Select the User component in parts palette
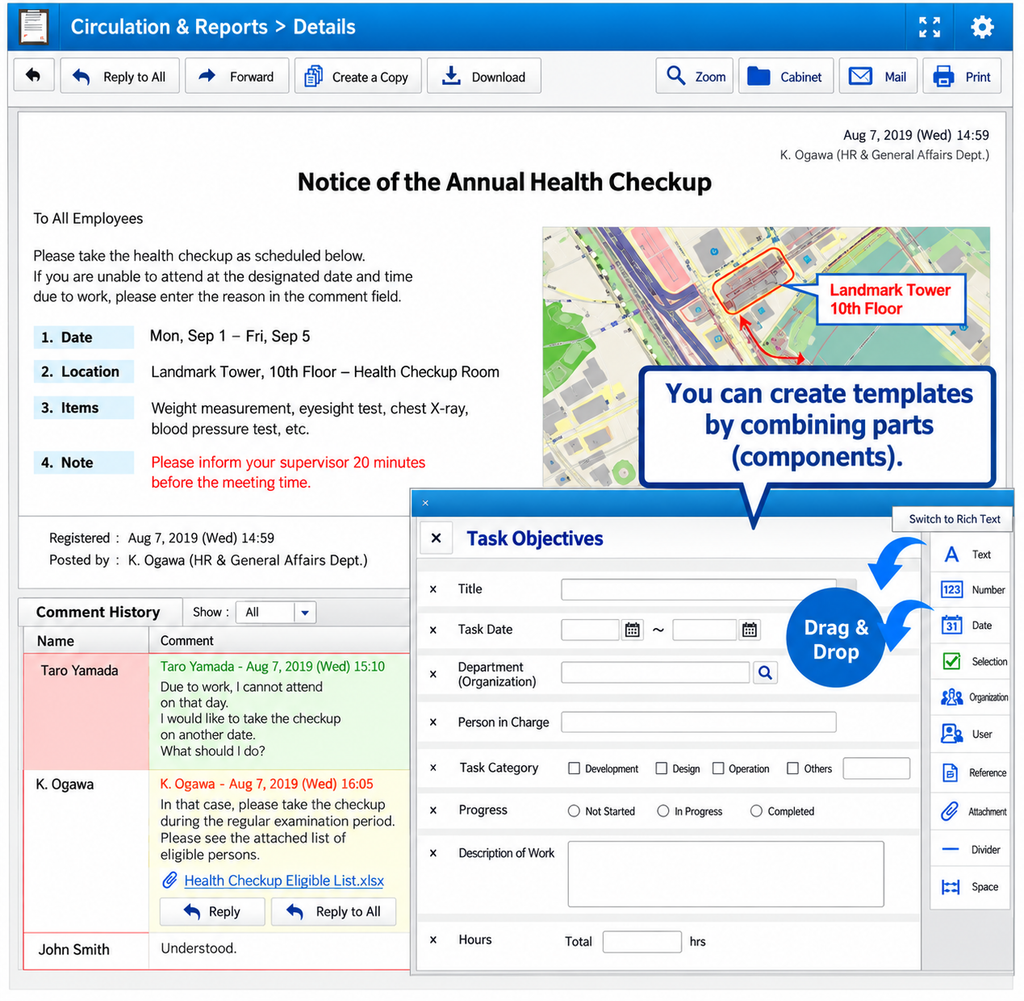The image size is (1024, 1001). 970,734
